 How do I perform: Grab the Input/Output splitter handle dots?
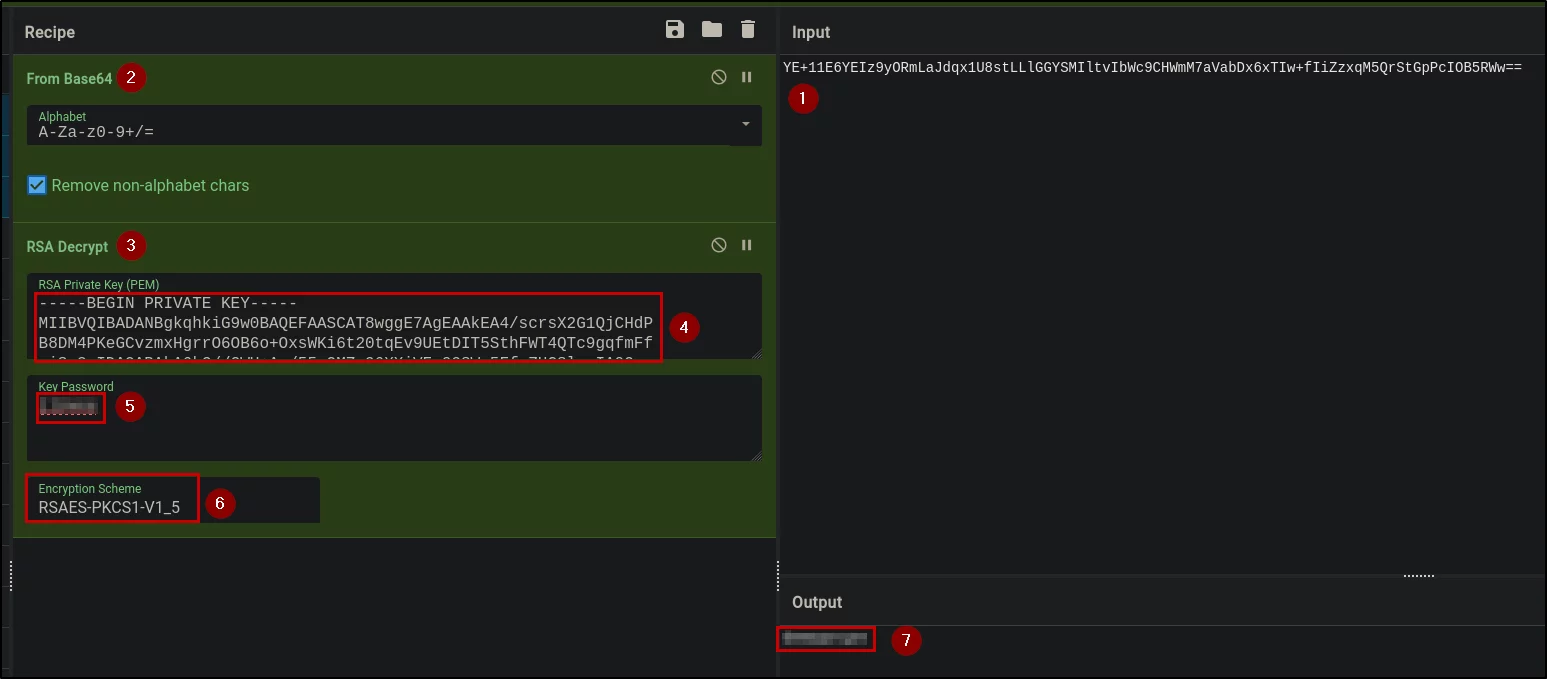(1419, 576)
